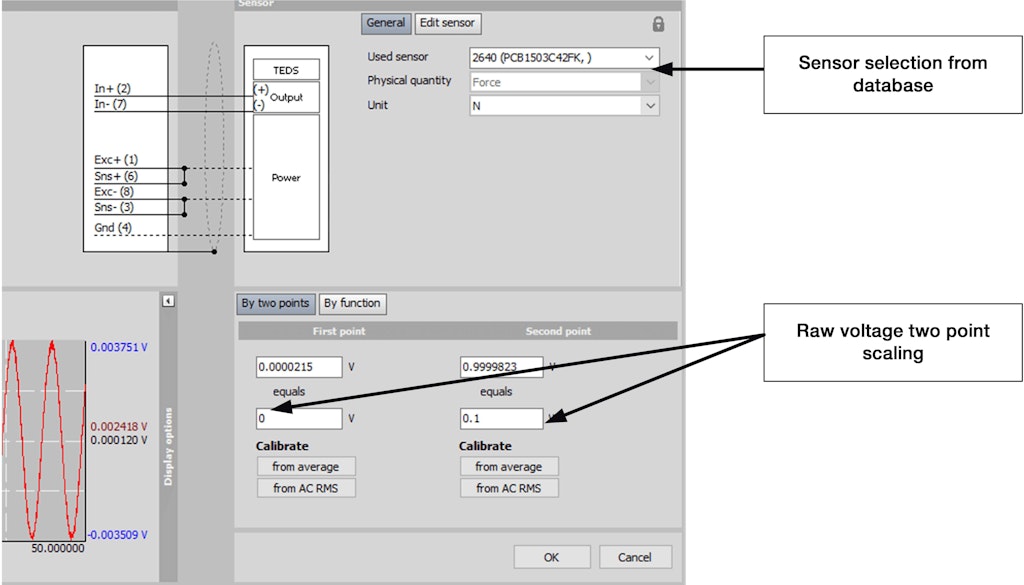Select the 0.003751 V maximum value
1024x585 pixels.
coord(119,347)
